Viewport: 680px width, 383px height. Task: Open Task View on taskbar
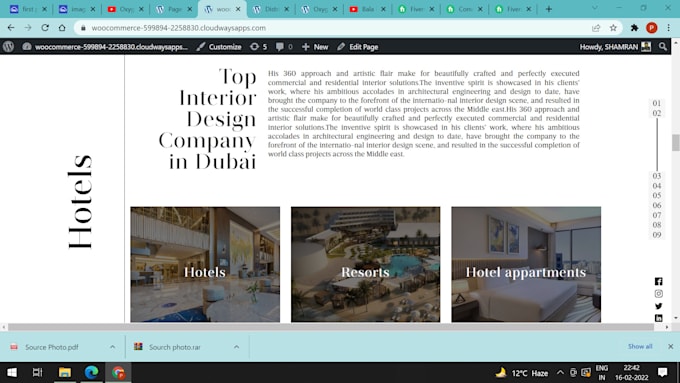pyautogui.click(x=38, y=372)
